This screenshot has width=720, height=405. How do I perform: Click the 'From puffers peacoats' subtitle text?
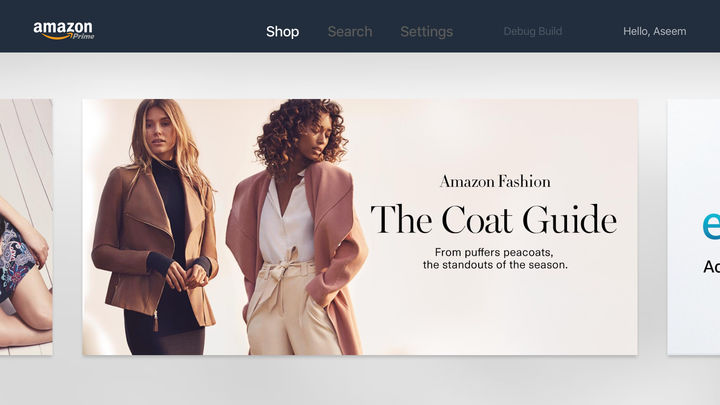494,252
